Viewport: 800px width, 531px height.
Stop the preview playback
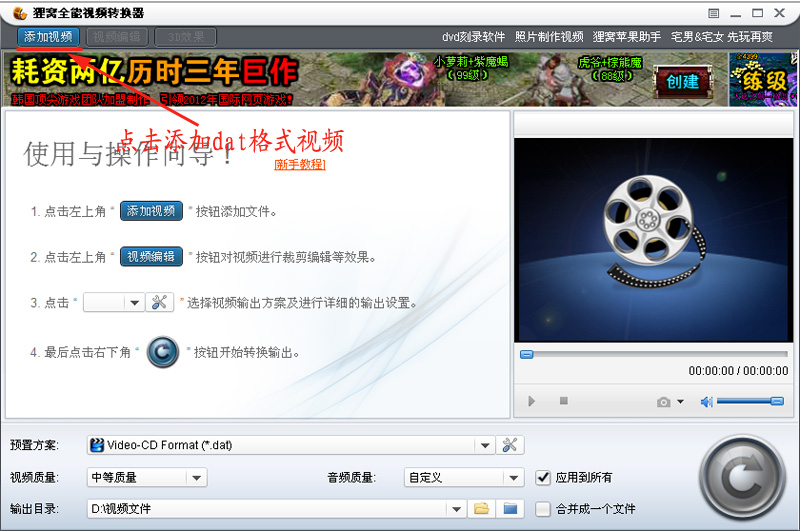[x=563, y=401]
